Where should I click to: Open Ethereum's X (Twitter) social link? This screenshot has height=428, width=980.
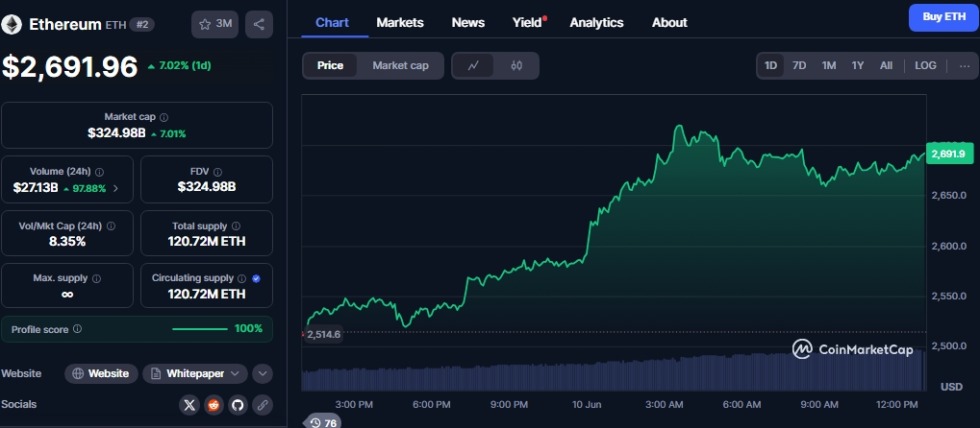point(190,405)
